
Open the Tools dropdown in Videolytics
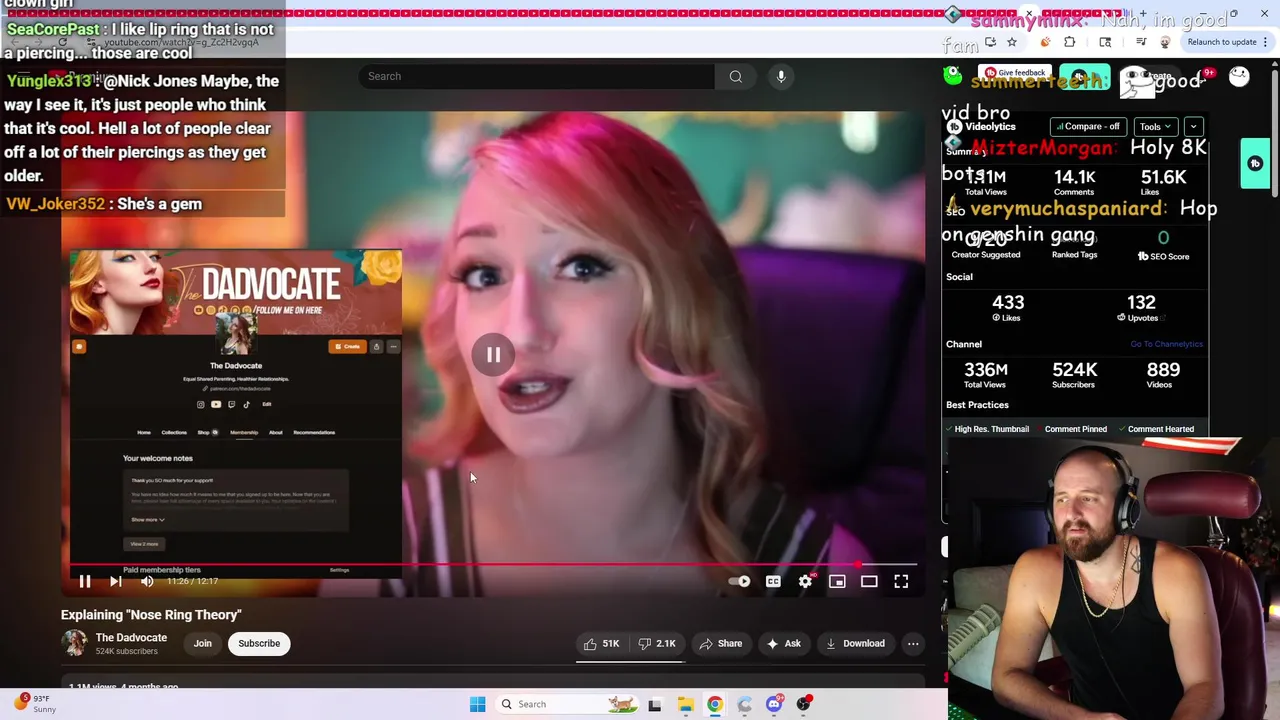tap(1155, 127)
